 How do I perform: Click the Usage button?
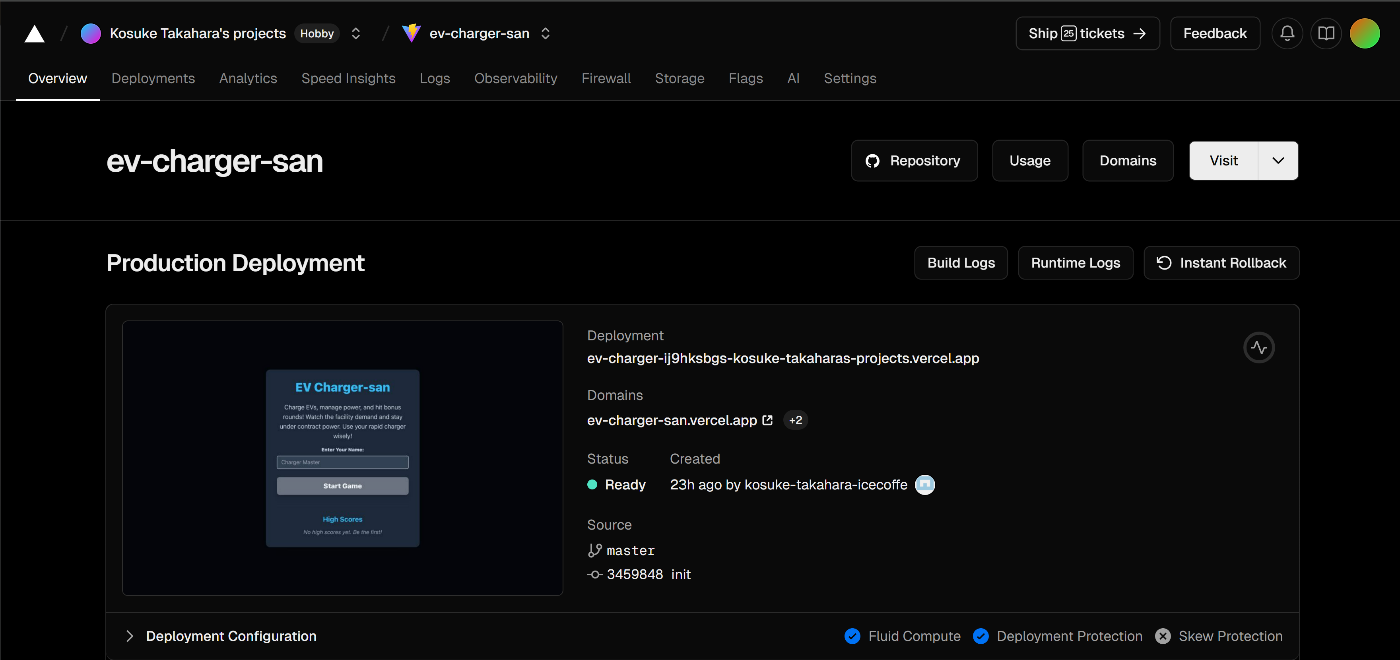1030,161
